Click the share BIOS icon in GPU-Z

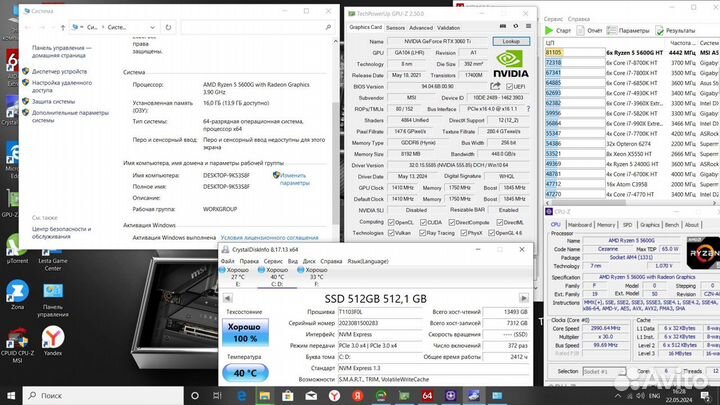click(x=495, y=86)
